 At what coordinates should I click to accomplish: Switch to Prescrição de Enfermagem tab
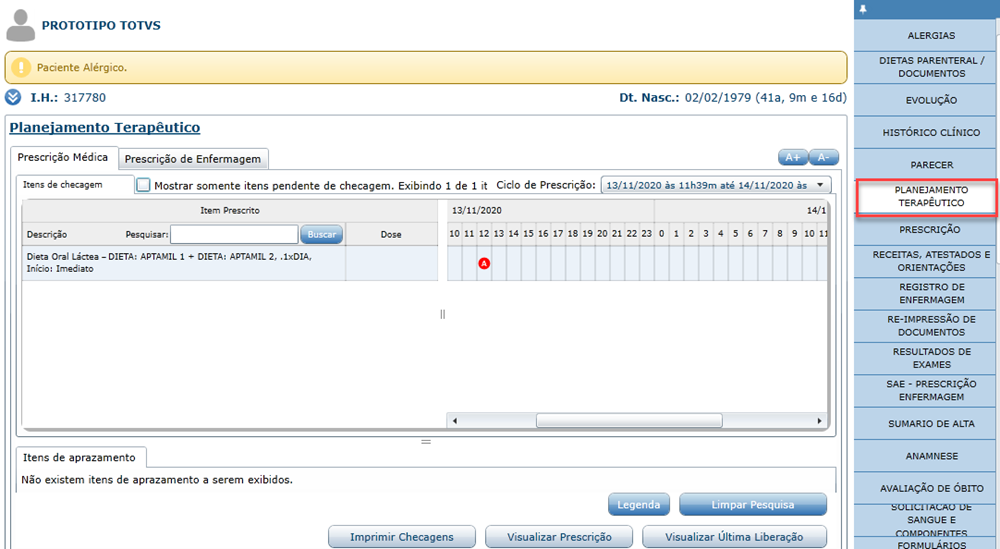(x=193, y=159)
